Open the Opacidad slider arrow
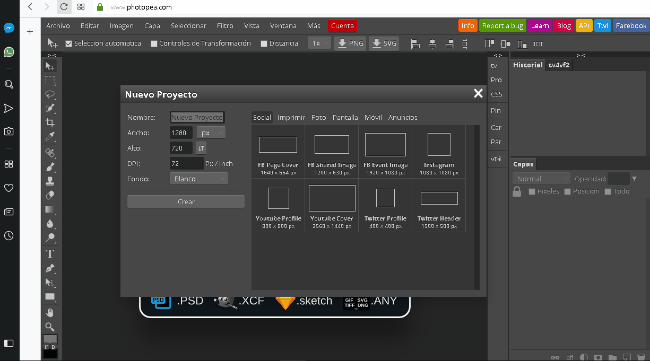This screenshot has width=650, height=361. tap(634, 179)
